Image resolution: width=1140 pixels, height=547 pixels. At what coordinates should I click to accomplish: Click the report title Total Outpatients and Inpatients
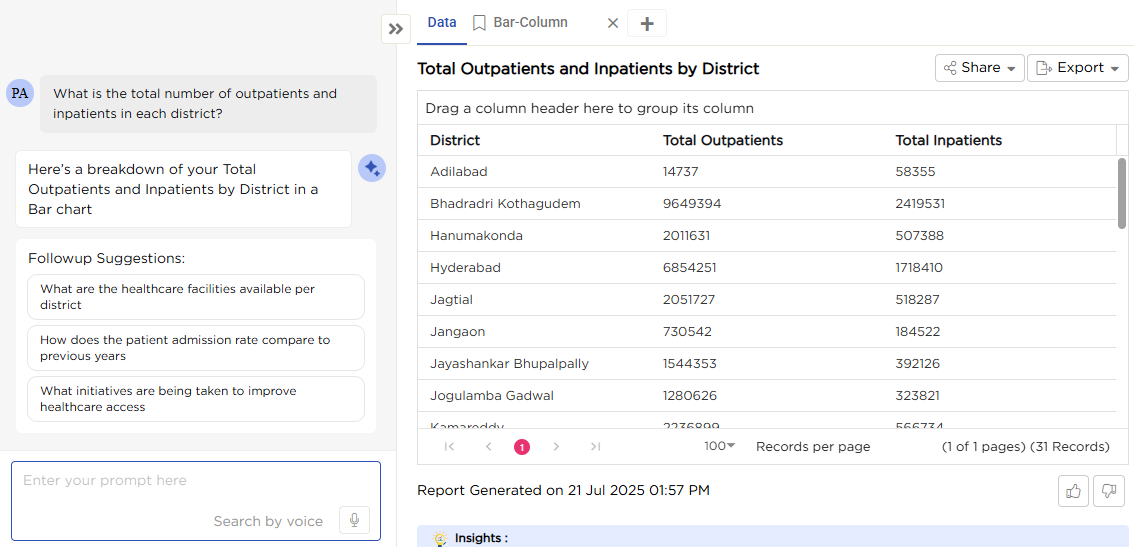[588, 69]
